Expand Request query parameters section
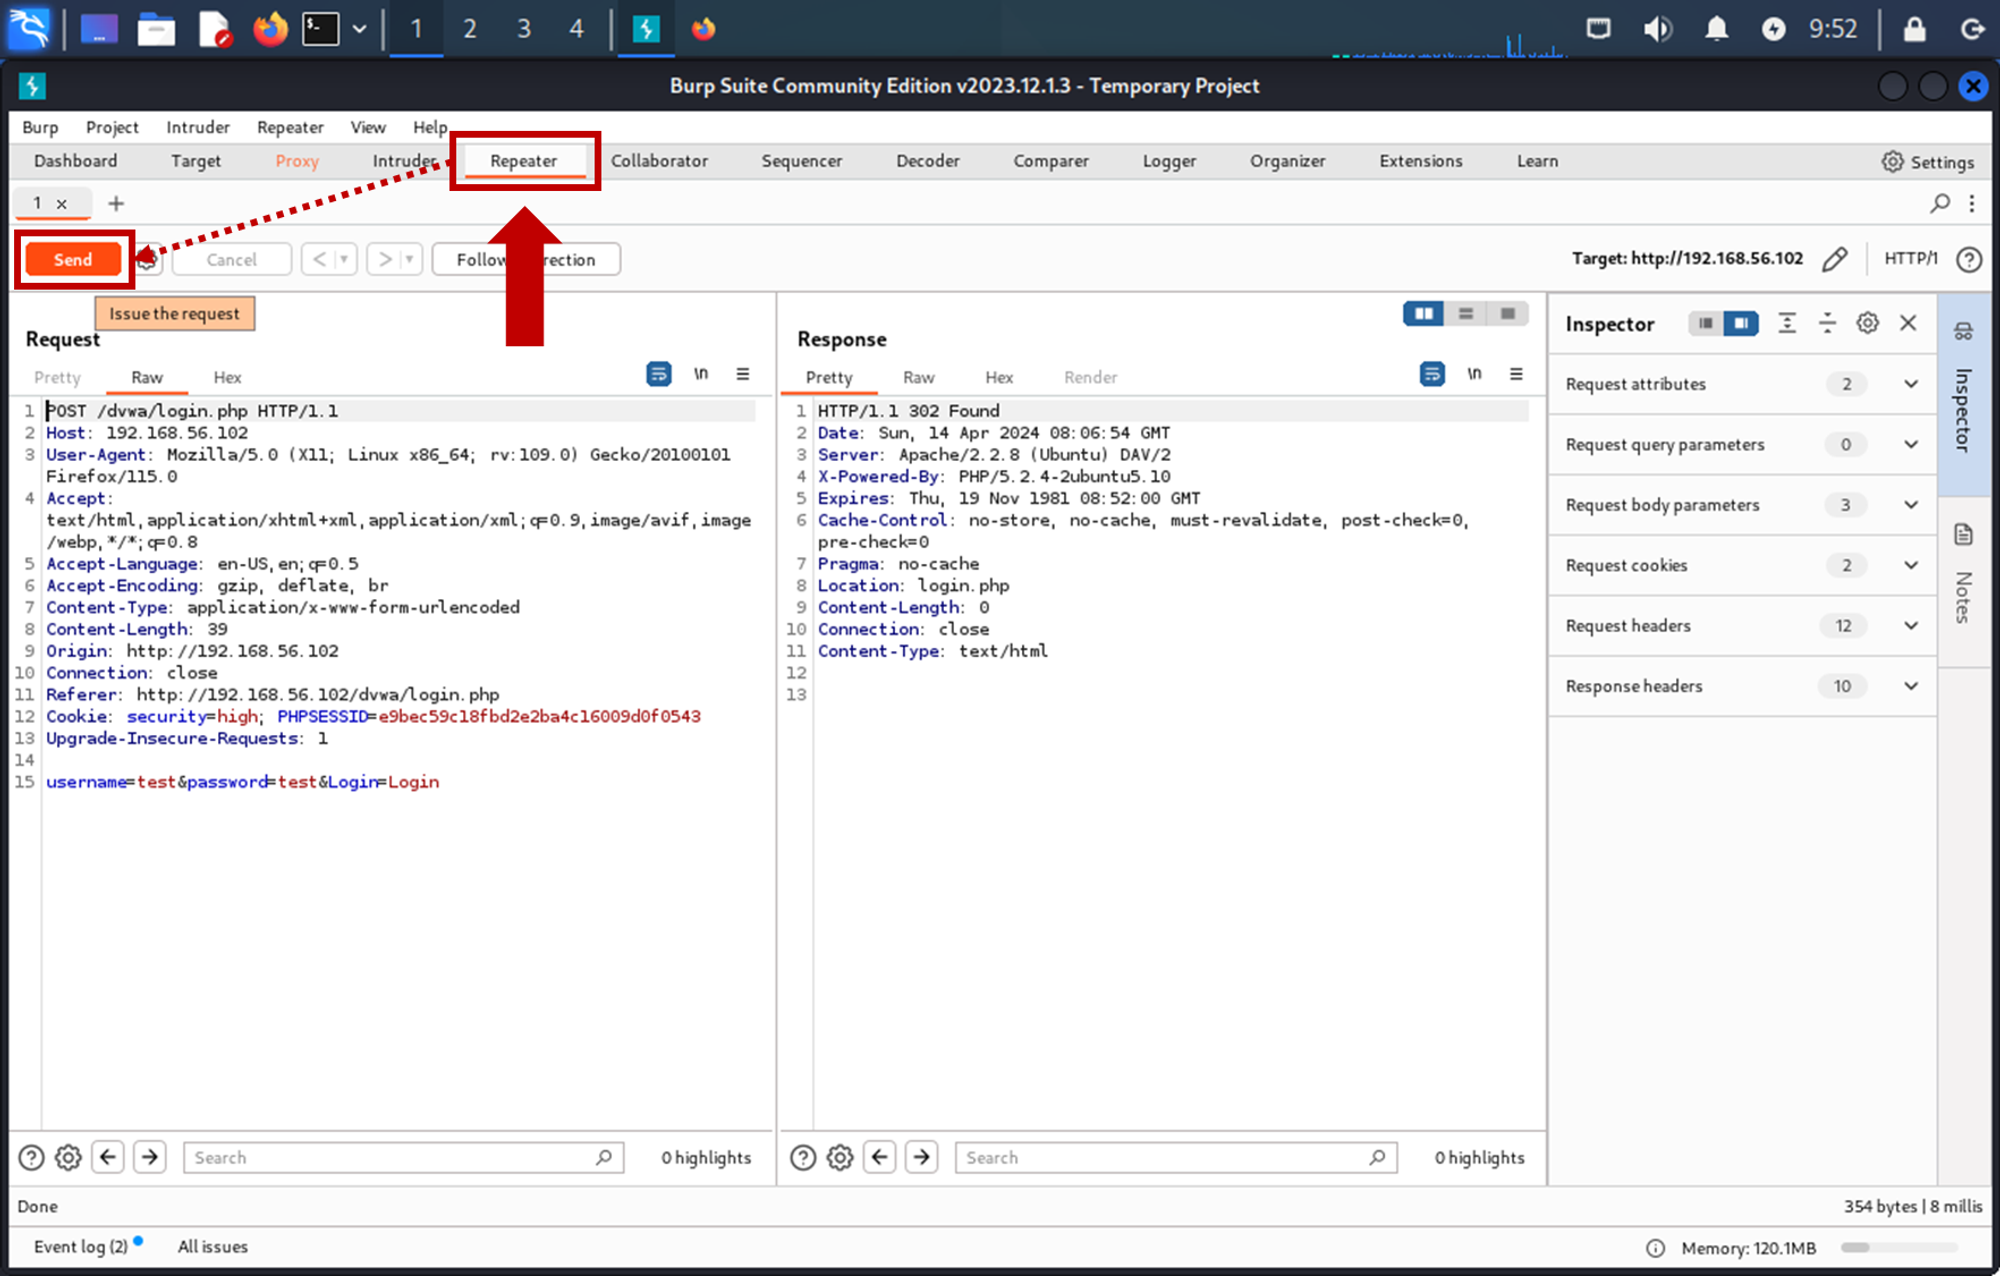This screenshot has width=2000, height=1276. (1742, 444)
